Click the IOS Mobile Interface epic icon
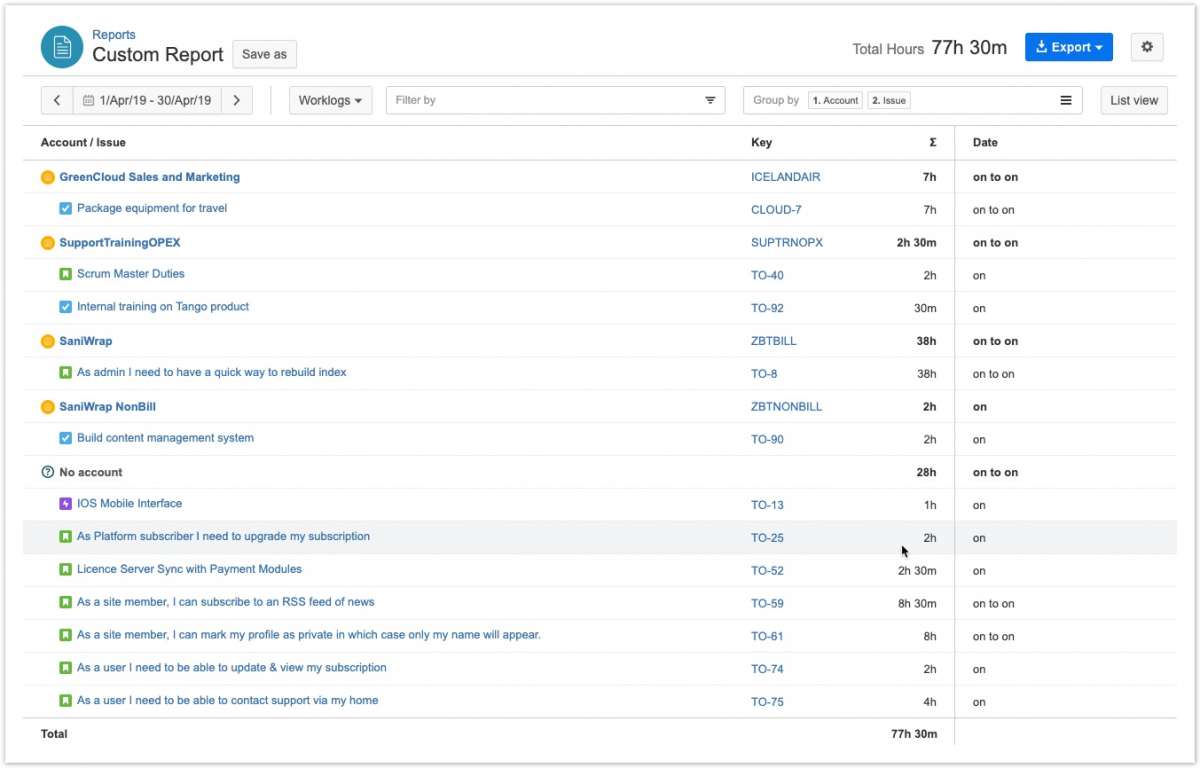Screen dimensions: 1200x768 (65, 504)
